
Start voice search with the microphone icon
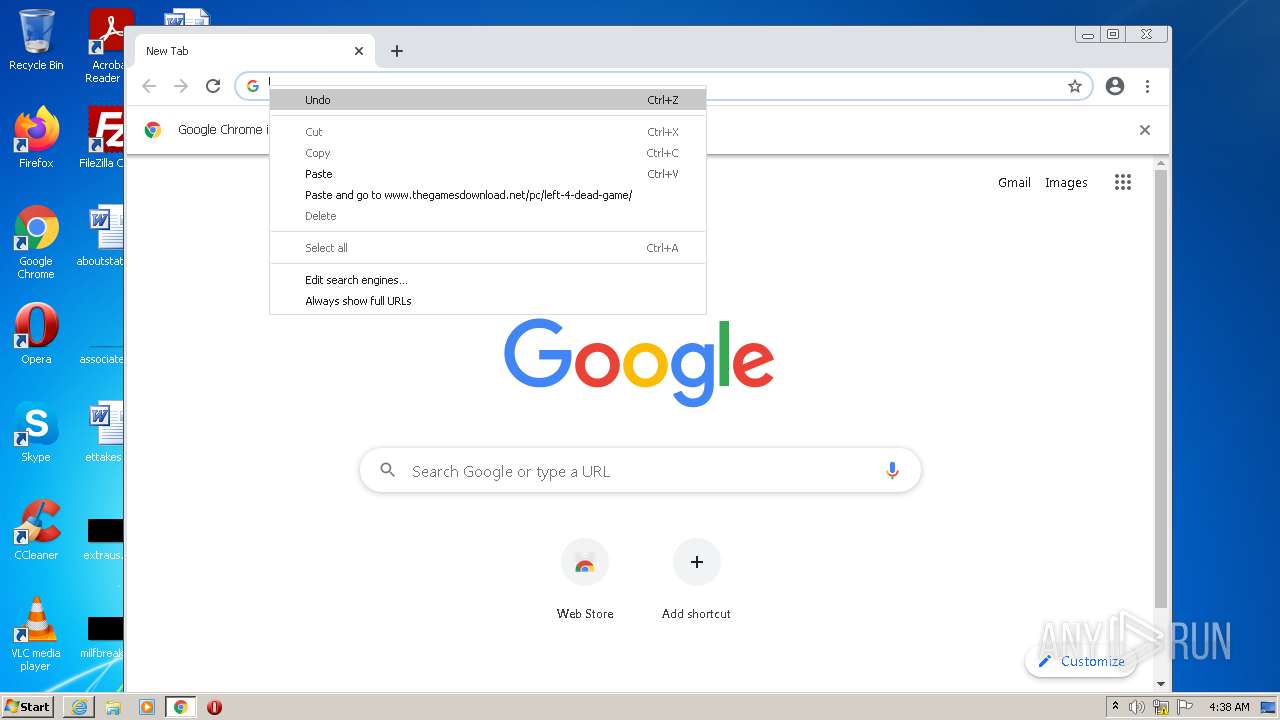click(892, 471)
